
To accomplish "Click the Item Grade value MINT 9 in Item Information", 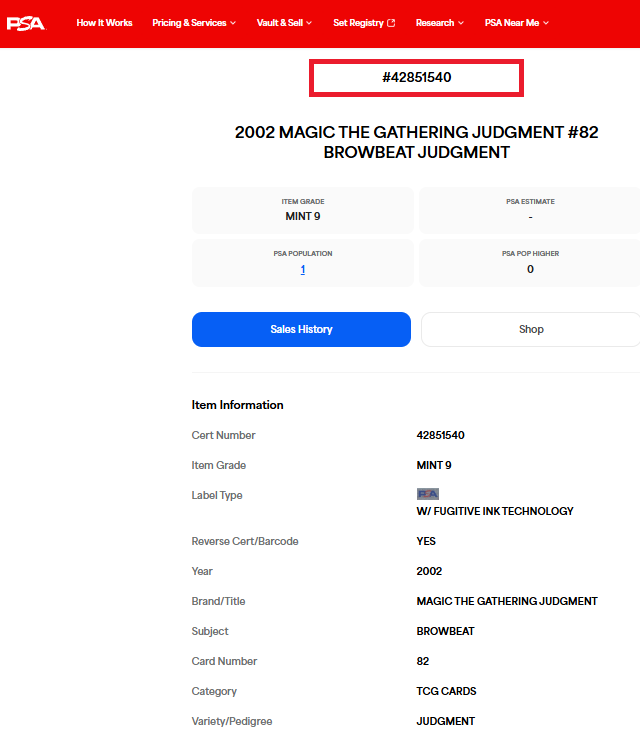I will pos(434,465).
